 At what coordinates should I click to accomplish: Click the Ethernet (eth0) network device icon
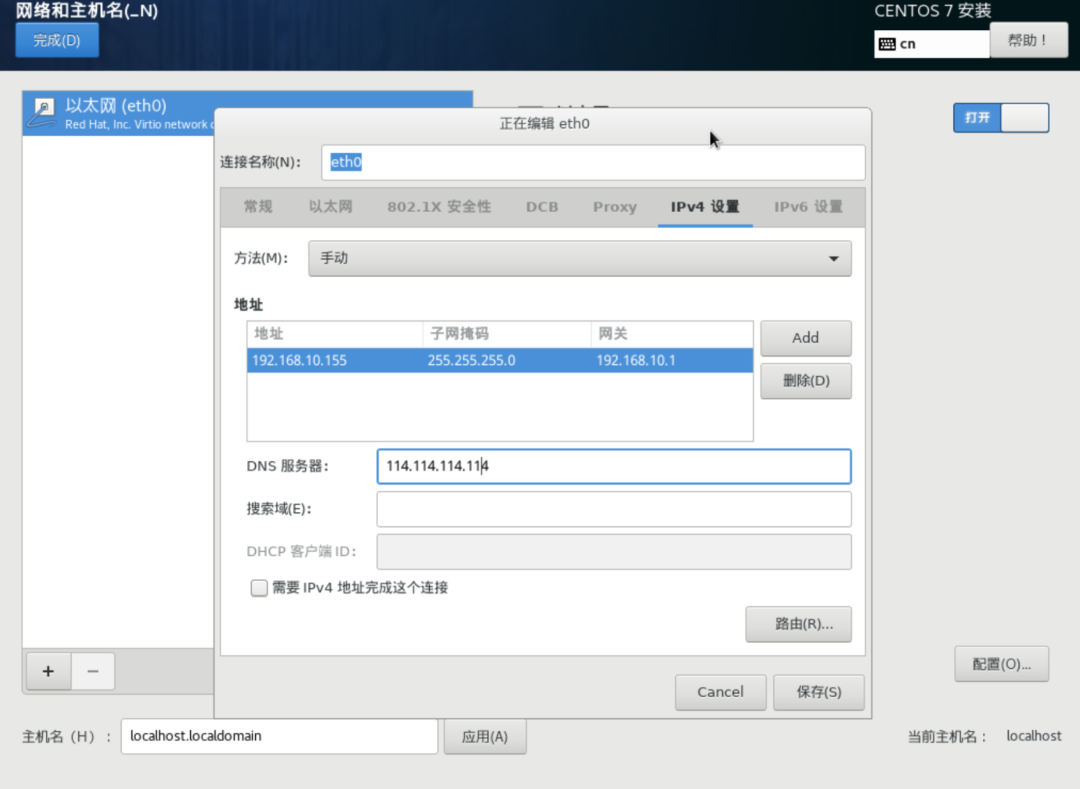[42, 114]
